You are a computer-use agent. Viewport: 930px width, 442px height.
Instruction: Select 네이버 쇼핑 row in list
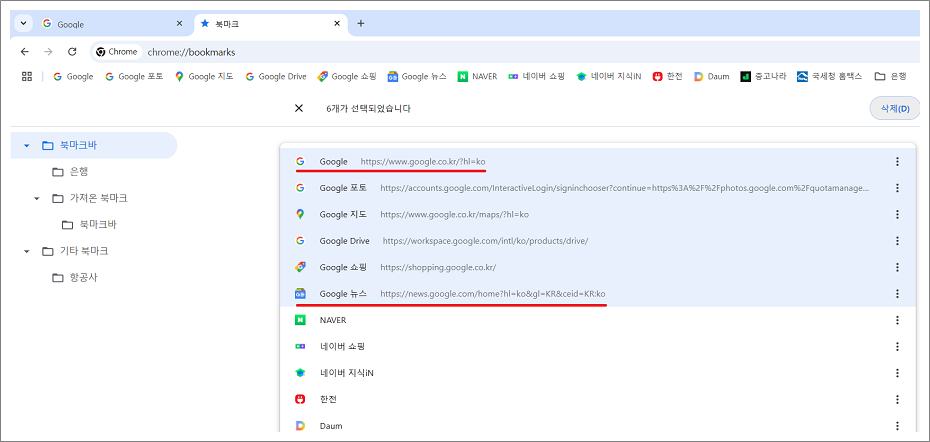click(x=598, y=346)
